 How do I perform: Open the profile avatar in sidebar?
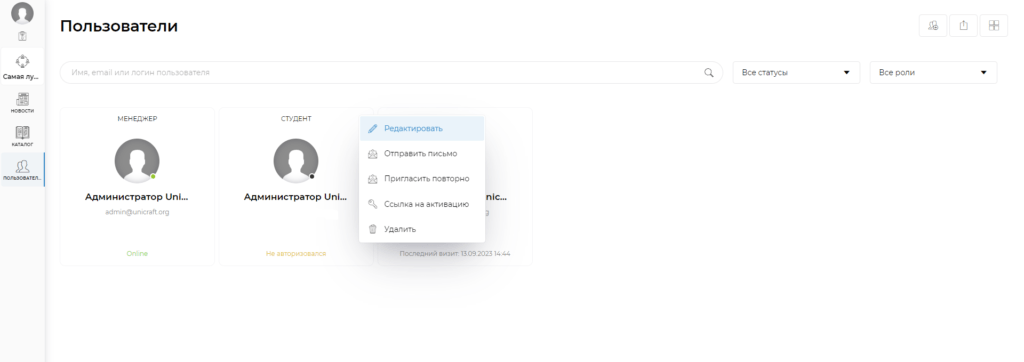click(x=22, y=13)
